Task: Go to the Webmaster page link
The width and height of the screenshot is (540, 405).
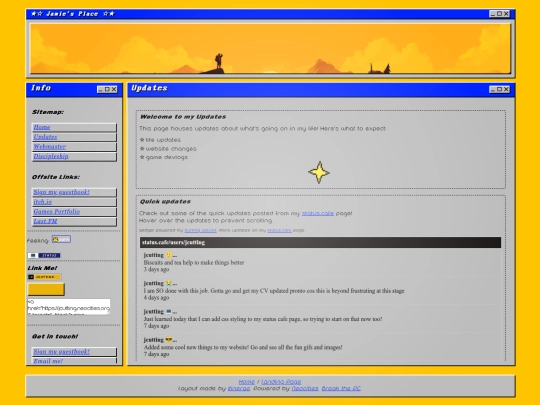Action: coord(50,146)
